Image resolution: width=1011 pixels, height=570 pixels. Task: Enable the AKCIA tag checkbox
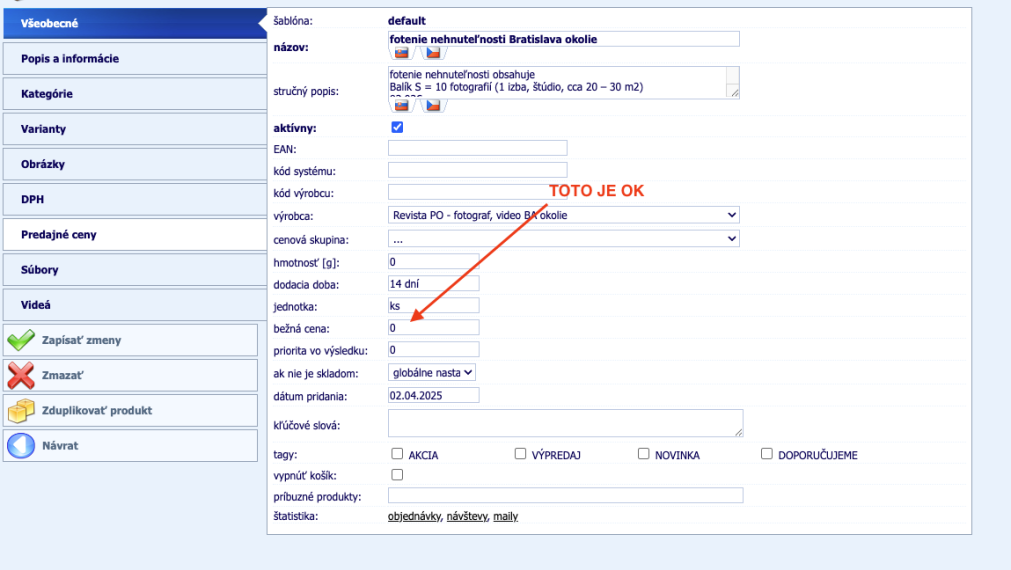[398, 454]
